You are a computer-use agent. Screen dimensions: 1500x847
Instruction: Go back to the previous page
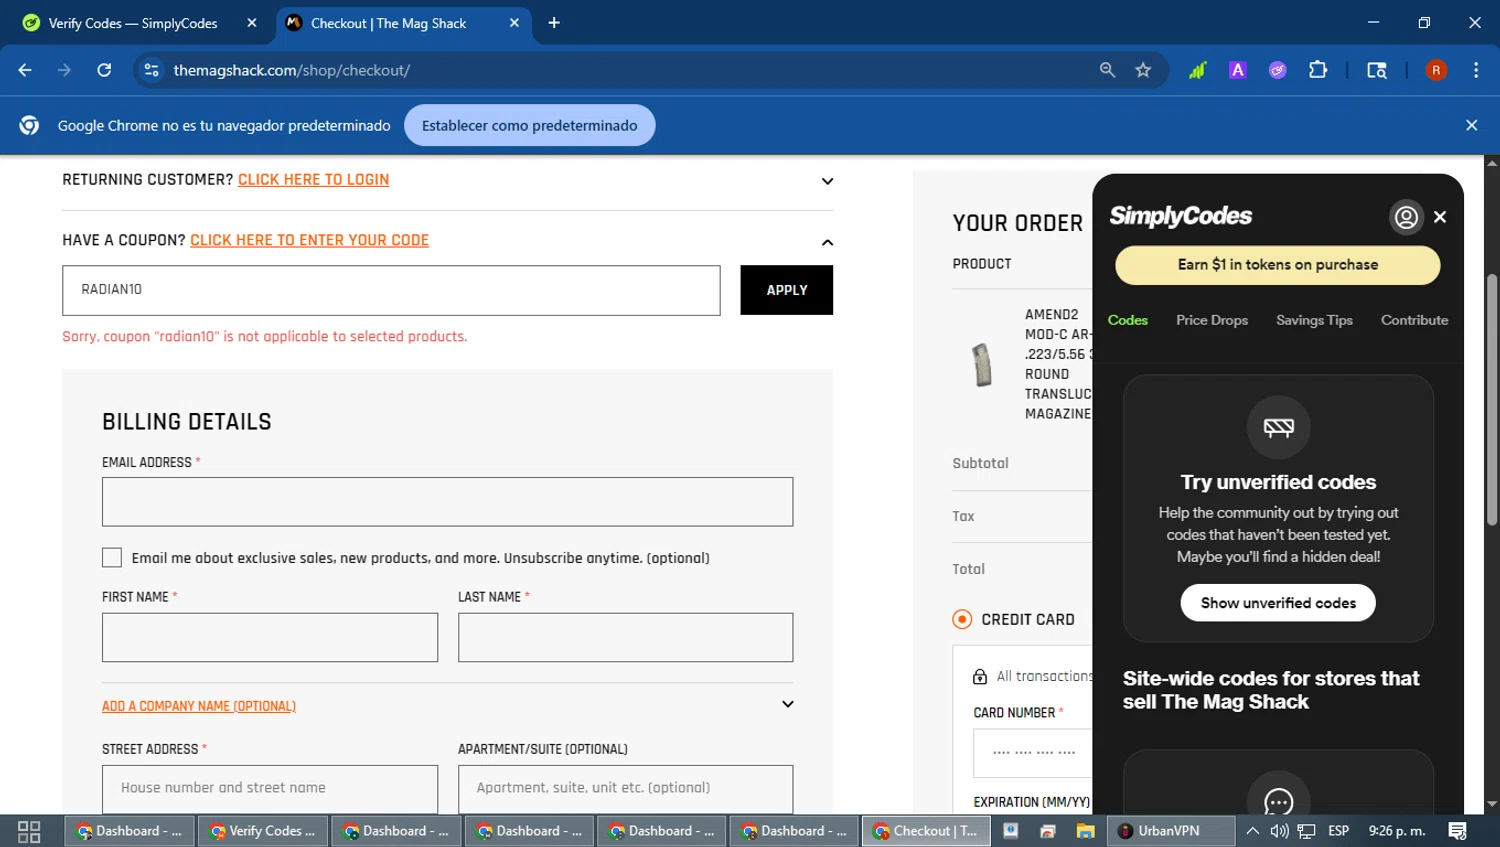click(x=25, y=70)
